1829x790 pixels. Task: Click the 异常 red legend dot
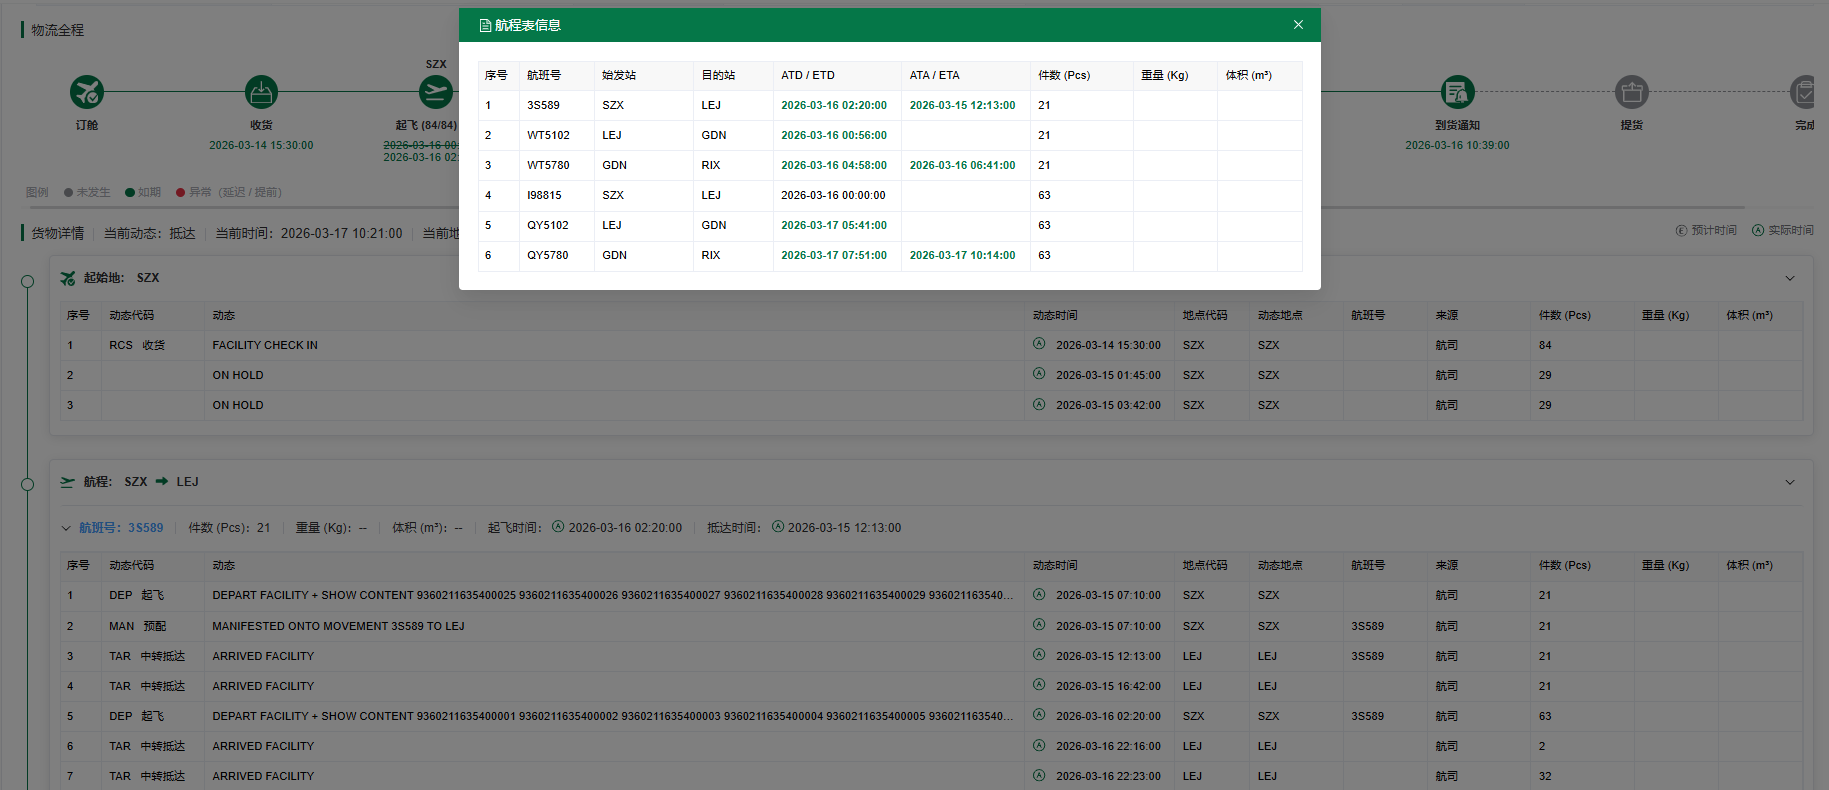pos(181,193)
